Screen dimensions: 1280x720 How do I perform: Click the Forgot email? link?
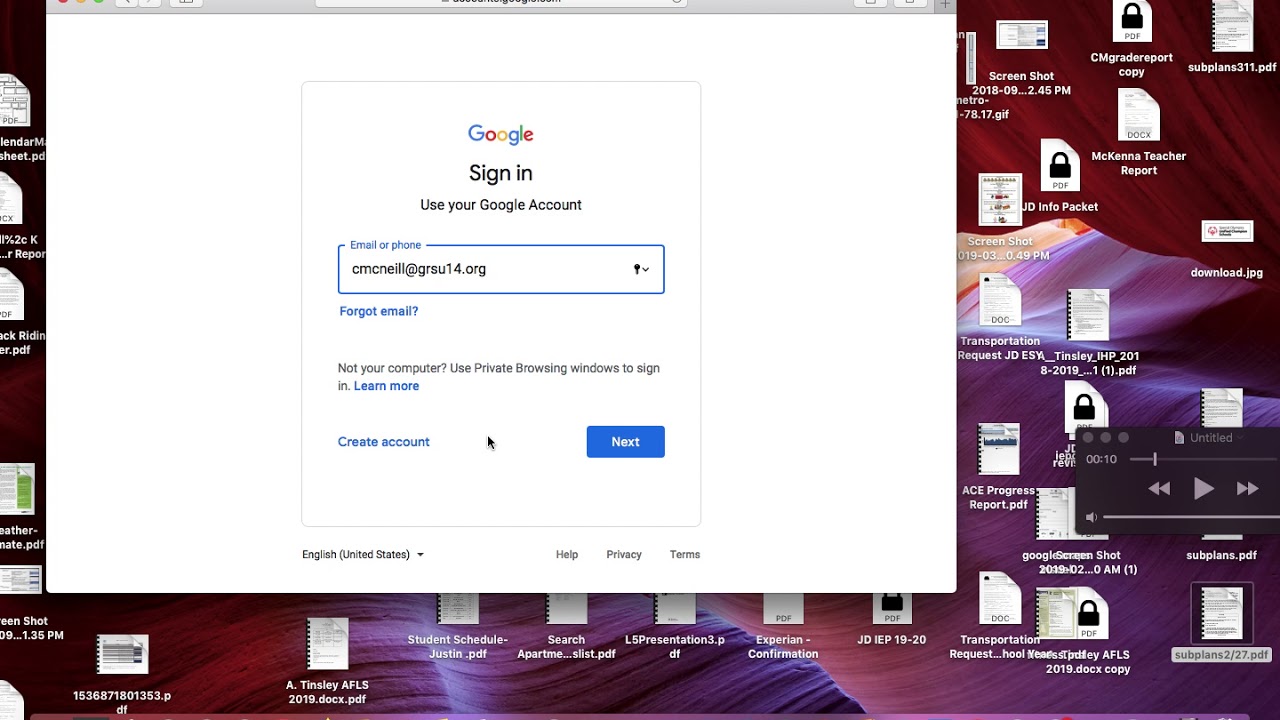(379, 311)
